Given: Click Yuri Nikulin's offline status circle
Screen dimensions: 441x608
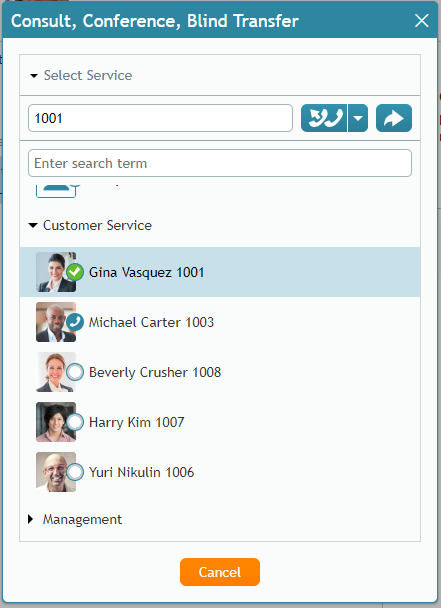Looking at the screenshot, I should coord(75,472).
